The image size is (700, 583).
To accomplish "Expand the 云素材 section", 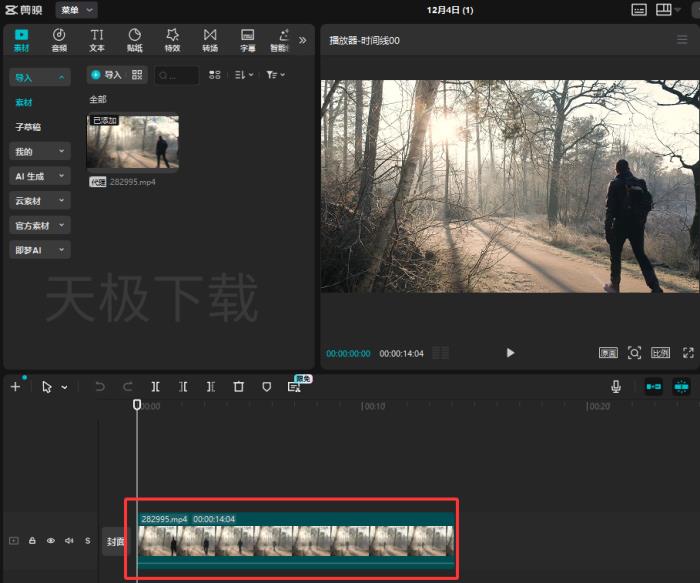I will point(40,201).
